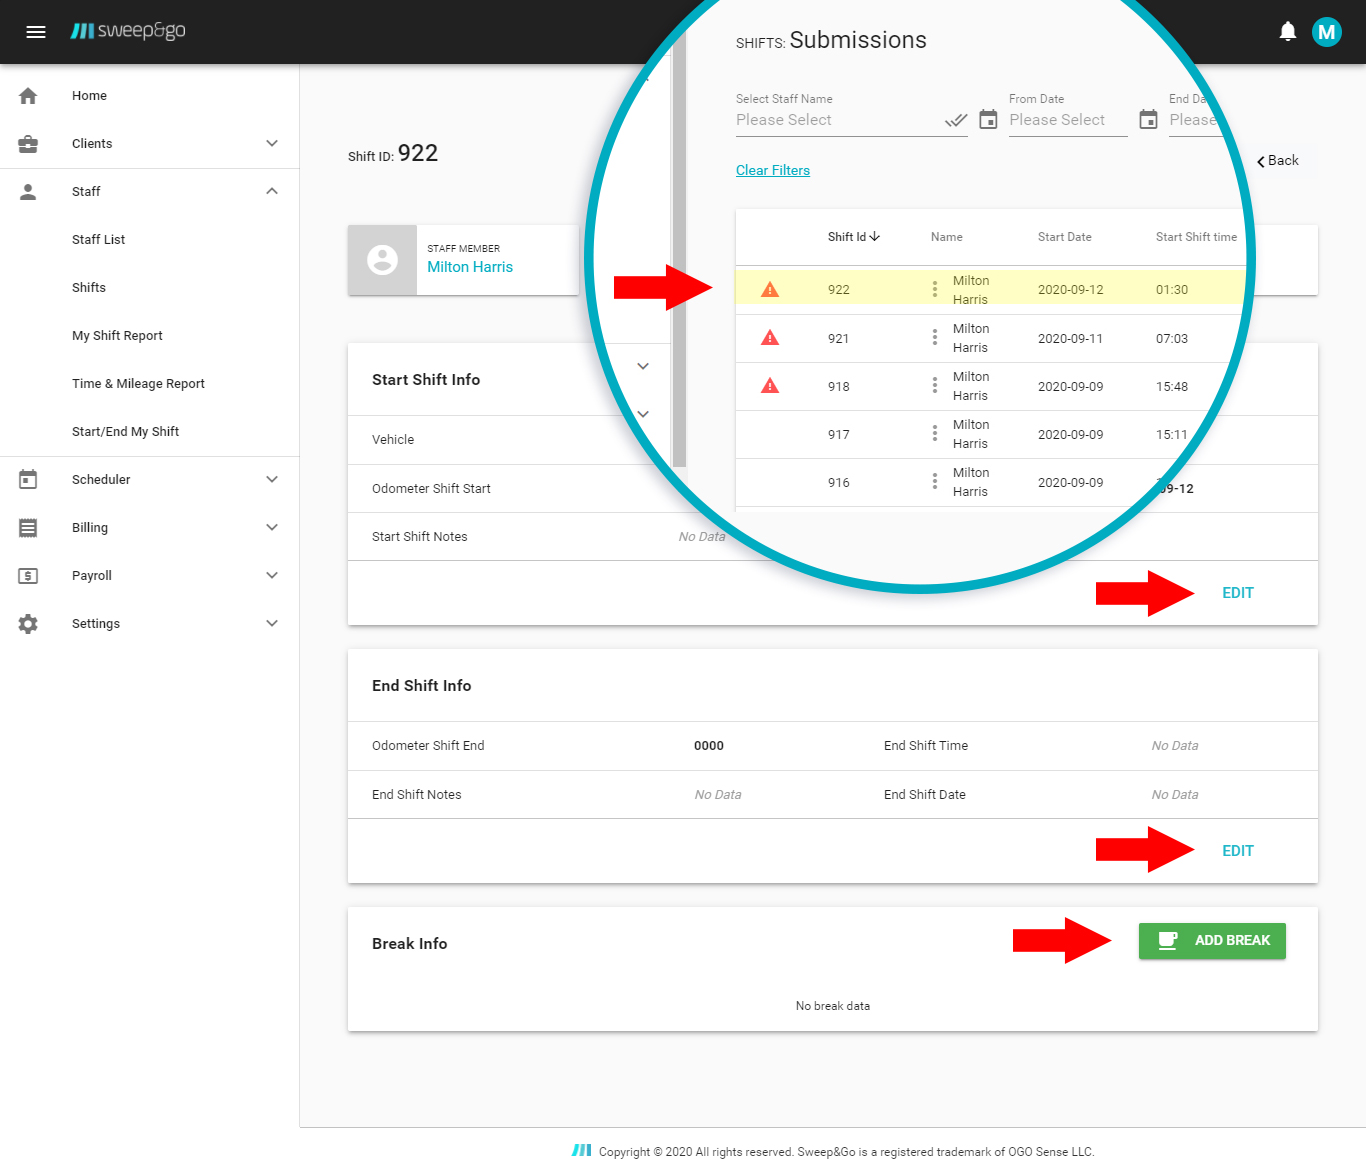The image size is (1366, 1176).
Task: Click the Home house icon
Action: 28,96
